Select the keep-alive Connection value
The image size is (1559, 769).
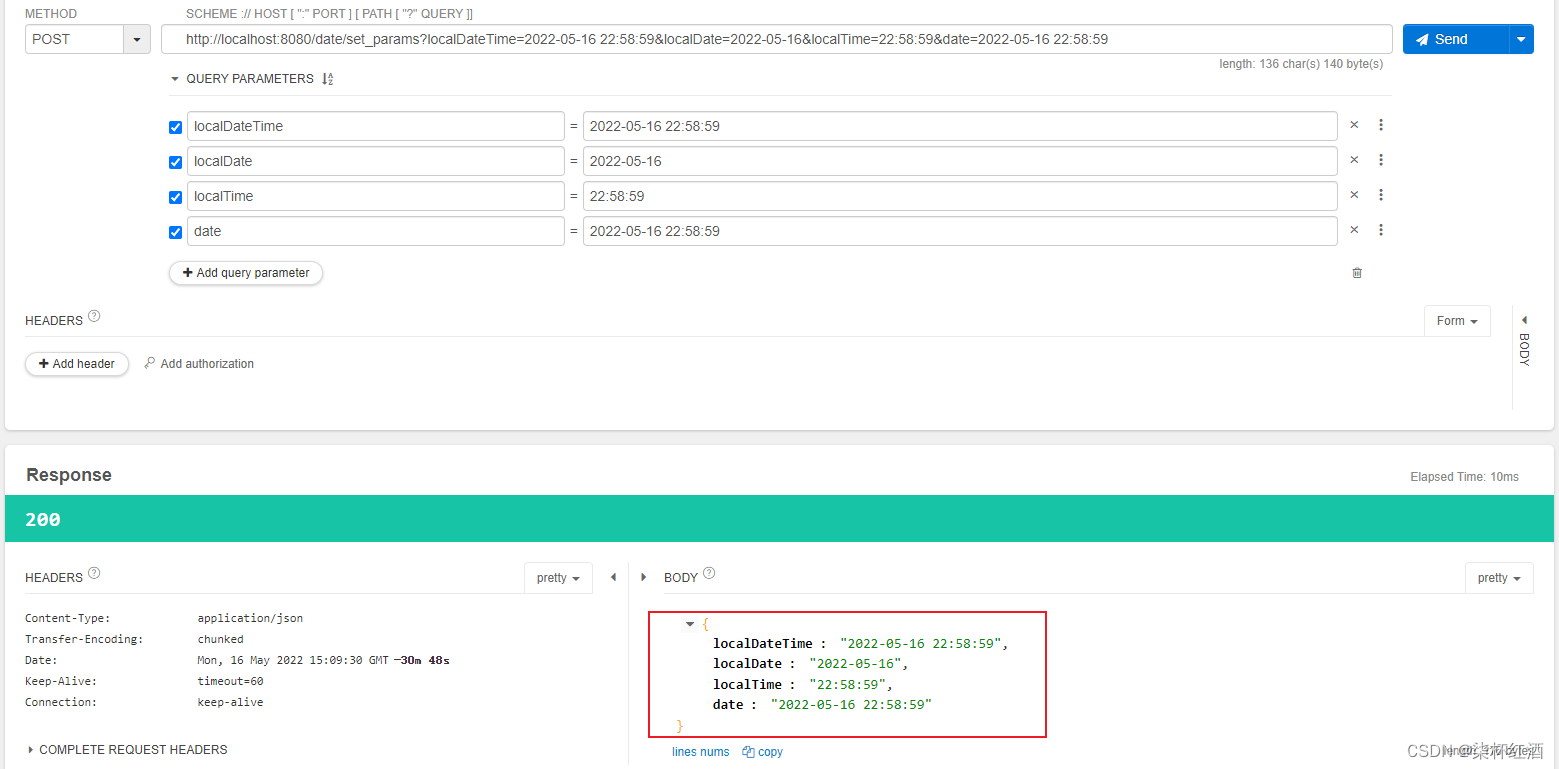pyautogui.click(x=230, y=702)
